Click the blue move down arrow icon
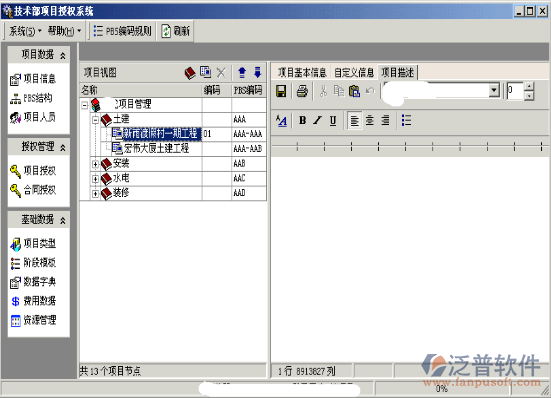Viewport: 551px width, 398px height. [258, 72]
